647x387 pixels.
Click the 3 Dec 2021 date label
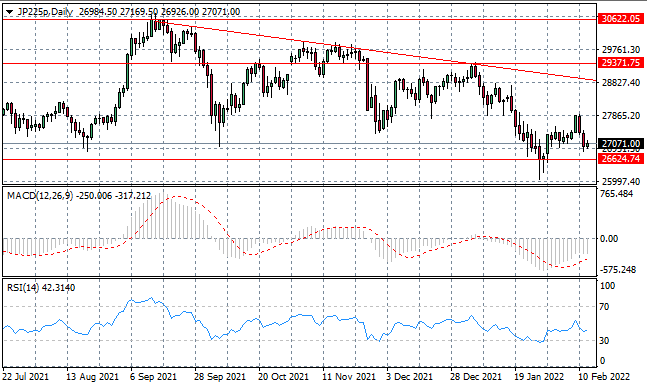point(410,377)
